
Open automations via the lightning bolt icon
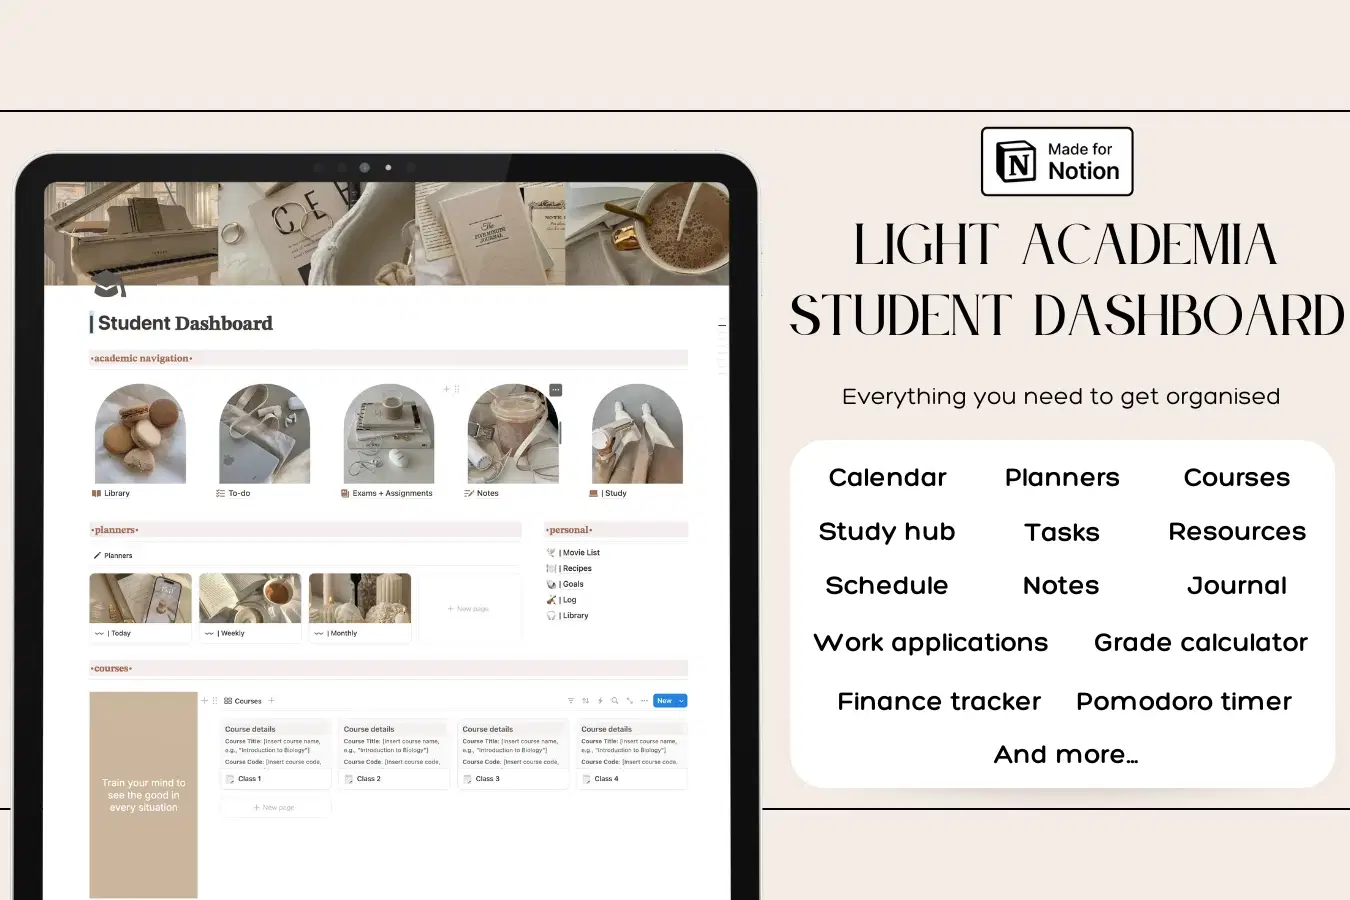point(600,701)
